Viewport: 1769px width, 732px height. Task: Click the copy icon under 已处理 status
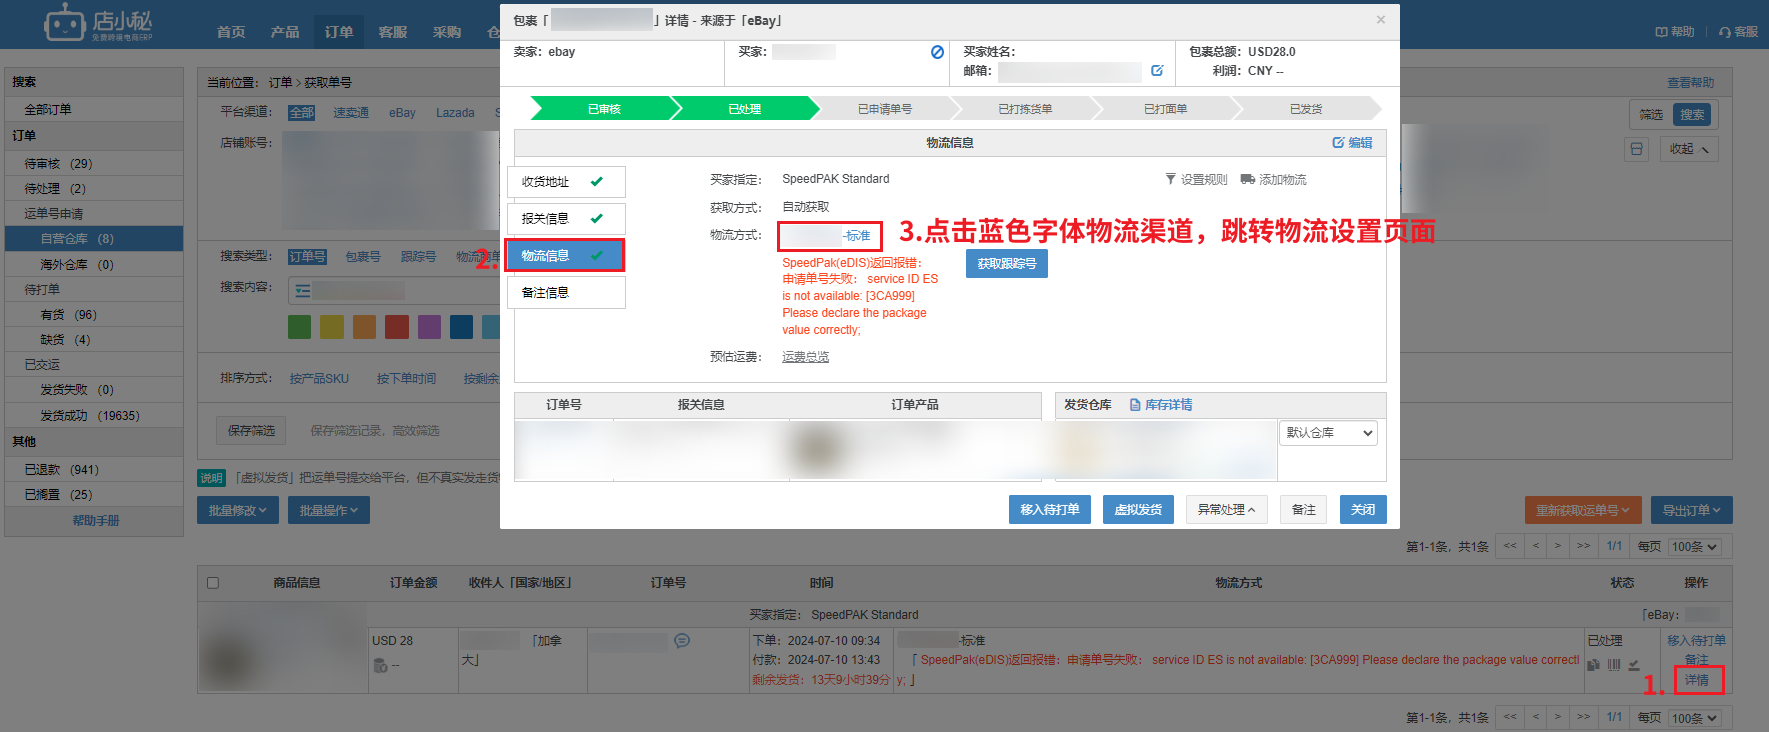tap(1593, 665)
